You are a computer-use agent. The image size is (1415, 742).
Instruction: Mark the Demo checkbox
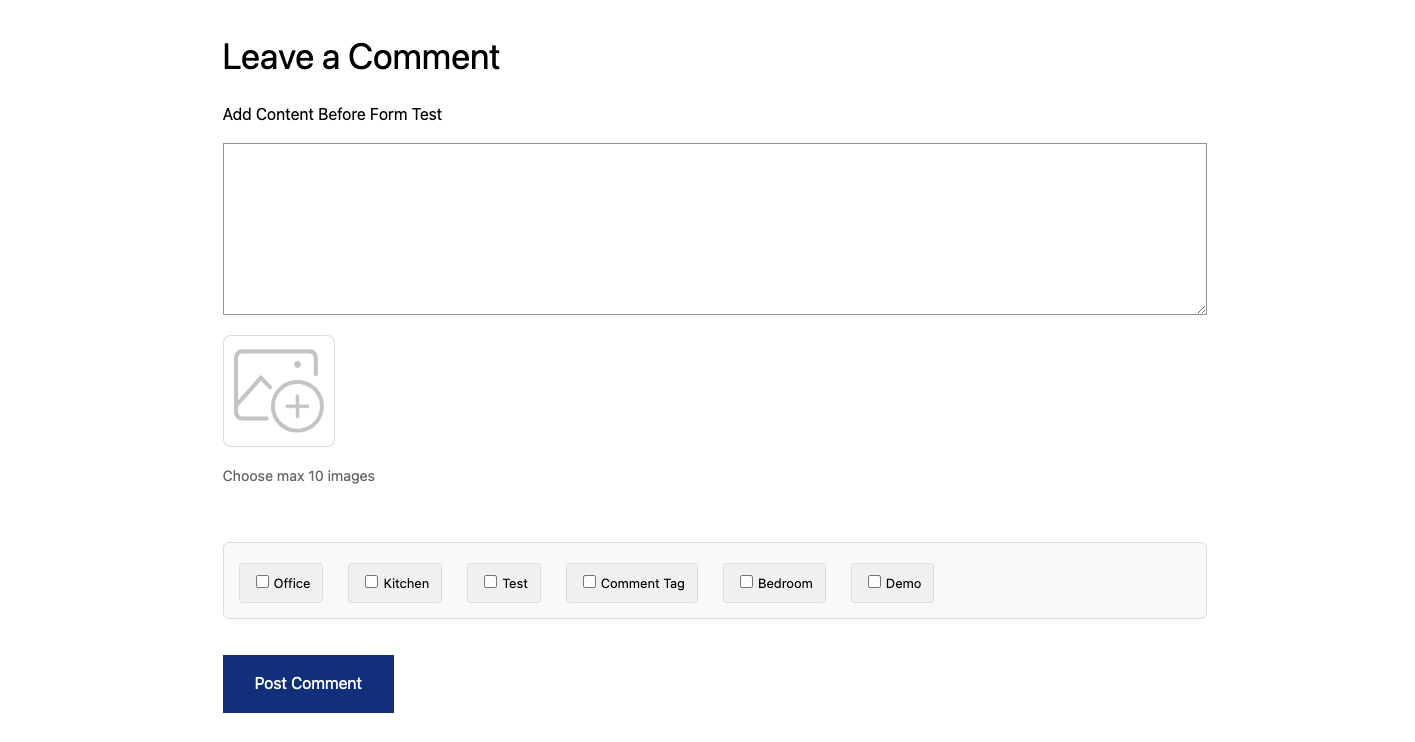(x=874, y=582)
